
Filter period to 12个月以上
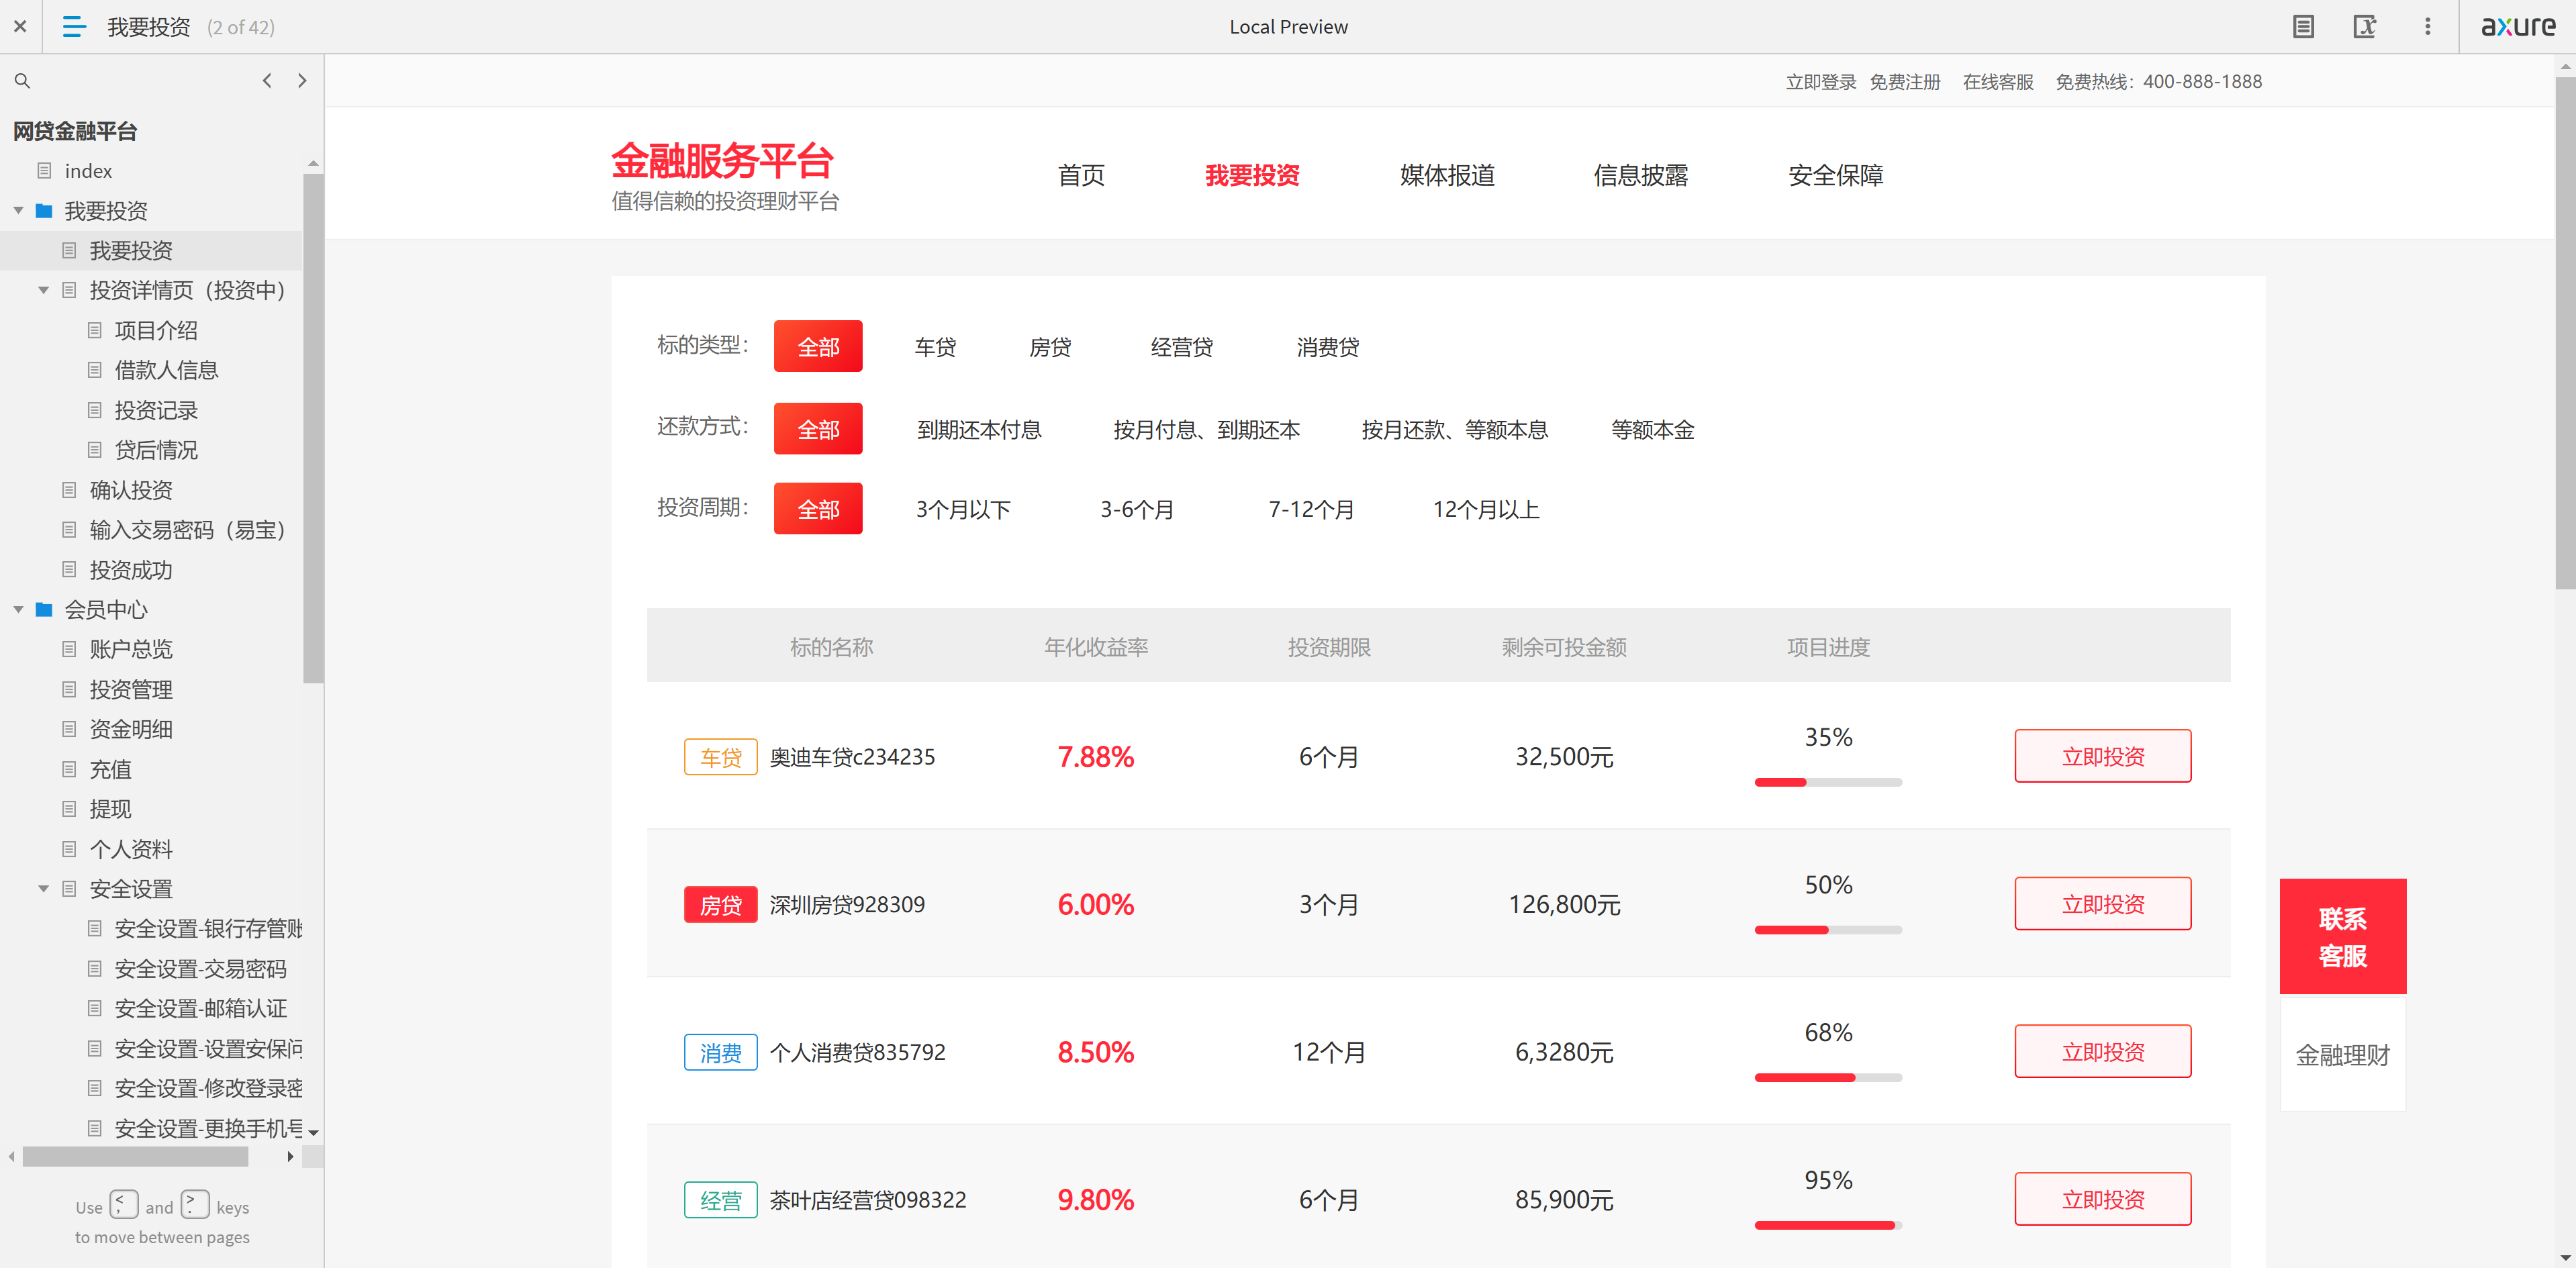[x=1486, y=510]
